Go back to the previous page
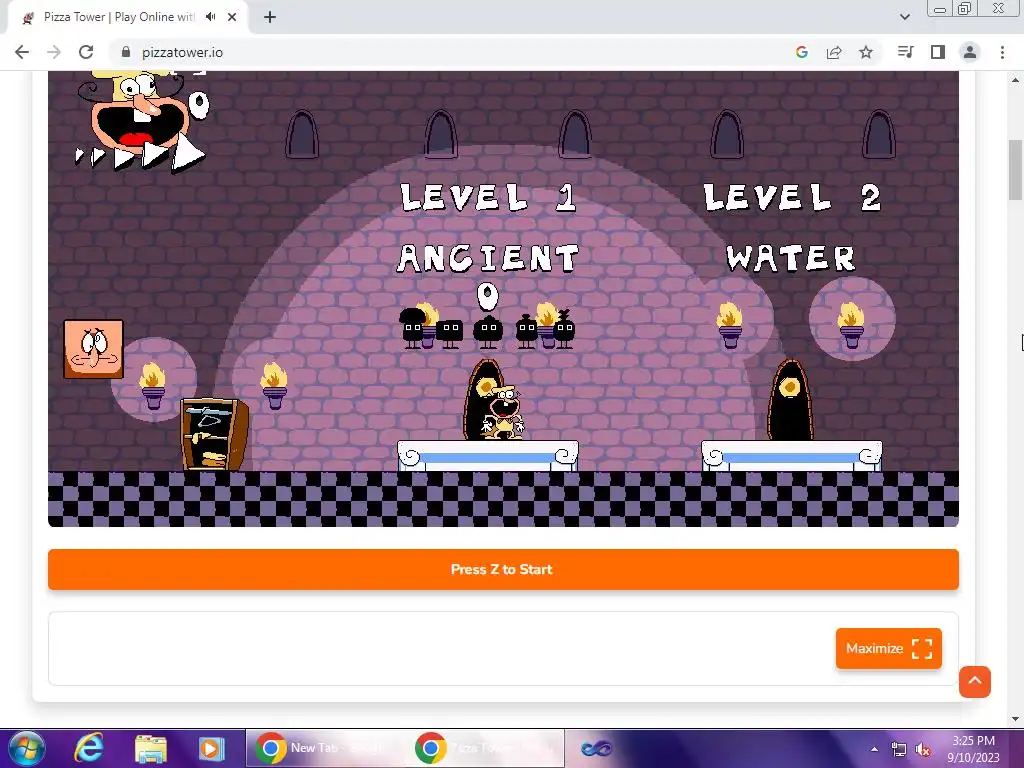Viewport: 1024px width, 768px height. pyautogui.click(x=22, y=52)
